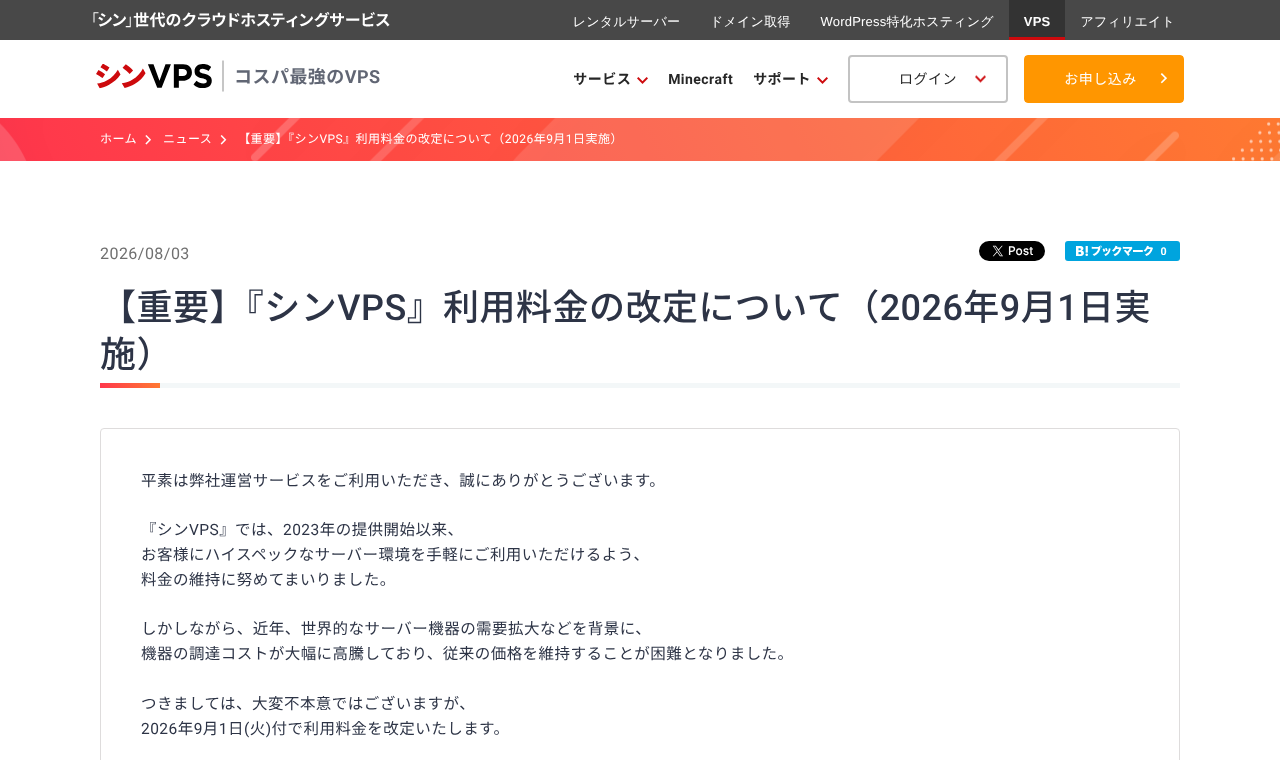Image resolution: width=1280 pixels, height=760 pixels.
Task: Click the line starting しかしながら、近年
Action: tap(396, 628)
